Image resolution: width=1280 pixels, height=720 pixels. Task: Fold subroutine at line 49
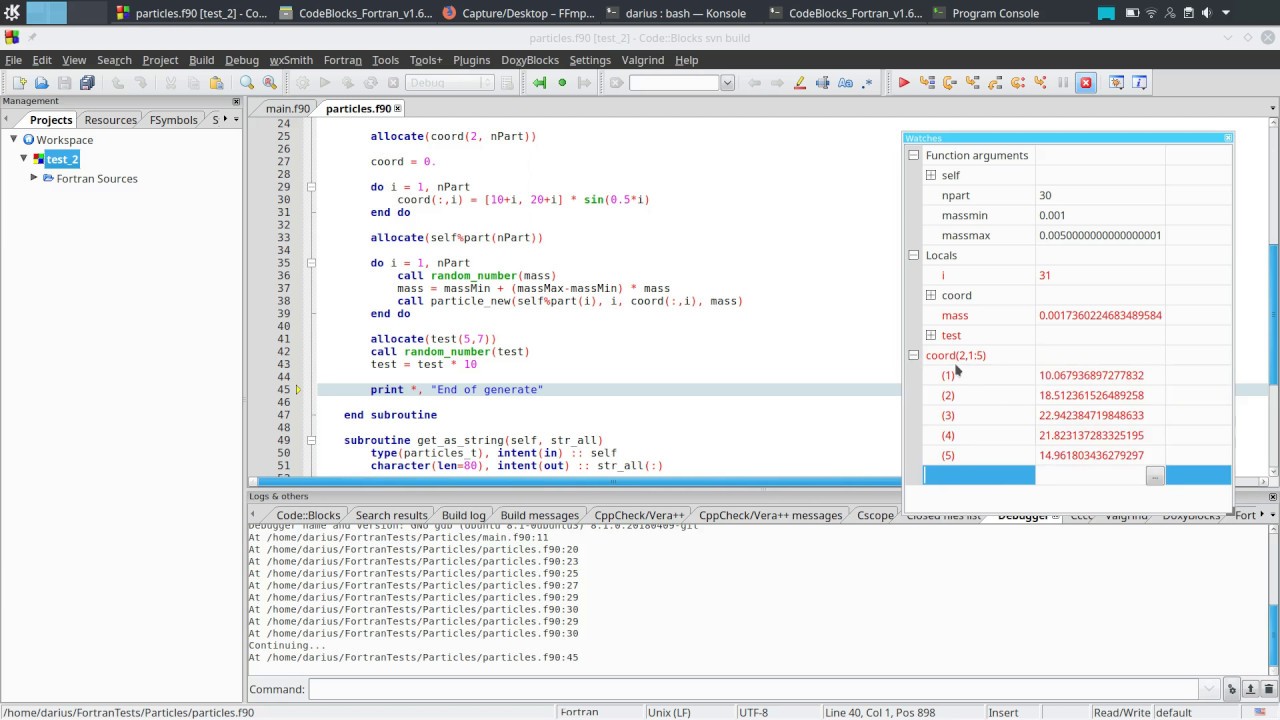[x=311, y=440]
